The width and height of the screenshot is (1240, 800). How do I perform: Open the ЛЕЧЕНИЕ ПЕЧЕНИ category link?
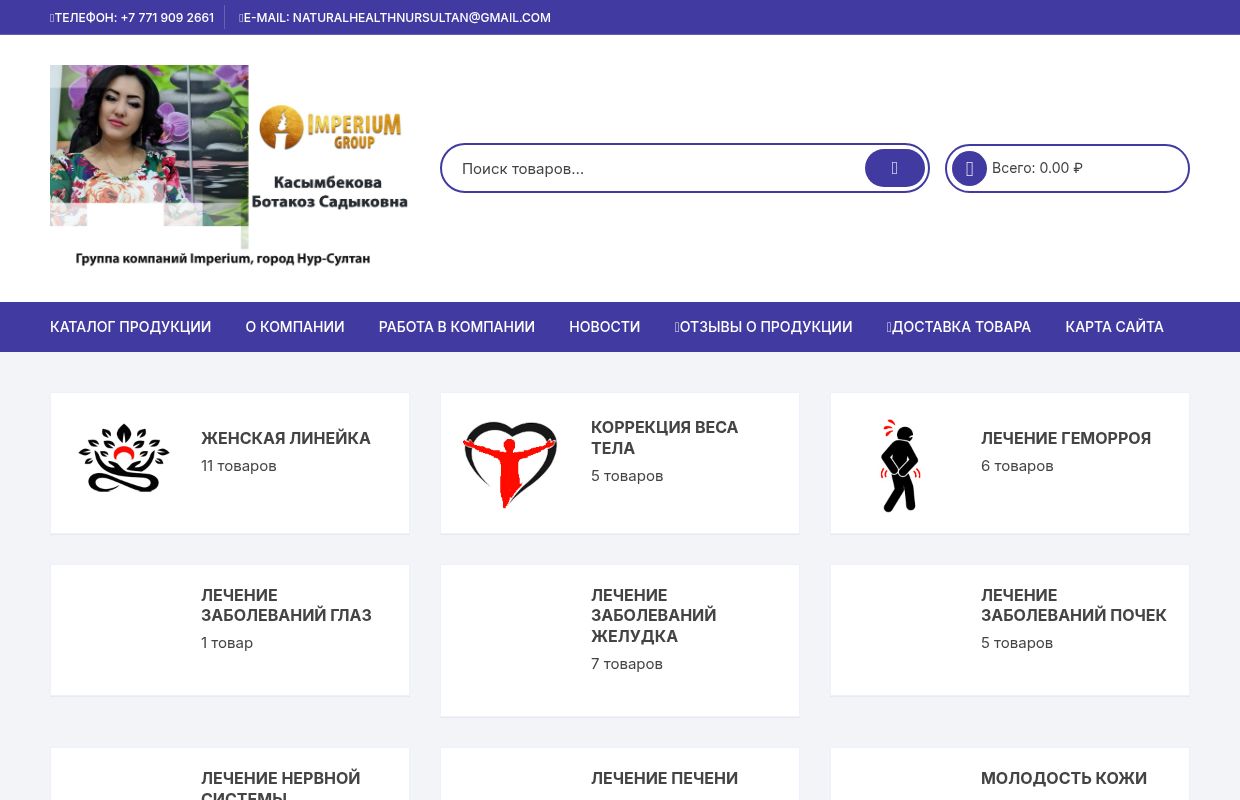coord(664,778)
